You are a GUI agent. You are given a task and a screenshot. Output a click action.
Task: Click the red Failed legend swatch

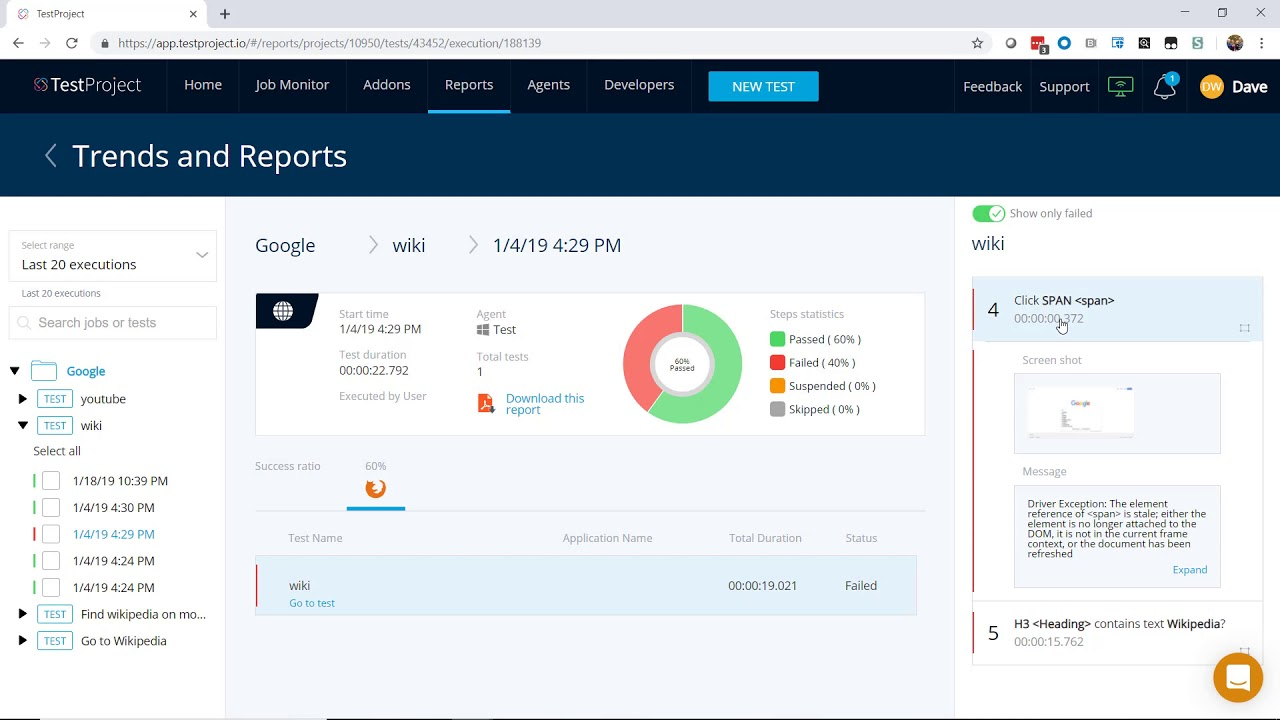click(777, 363)
